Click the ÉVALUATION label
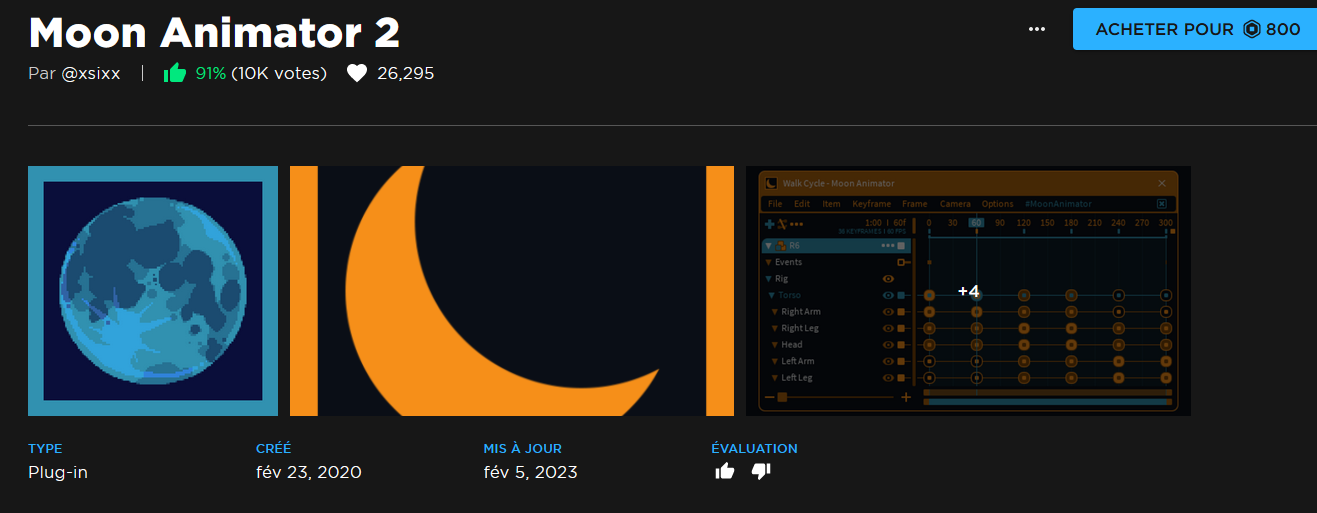 [x=754, y=449]
